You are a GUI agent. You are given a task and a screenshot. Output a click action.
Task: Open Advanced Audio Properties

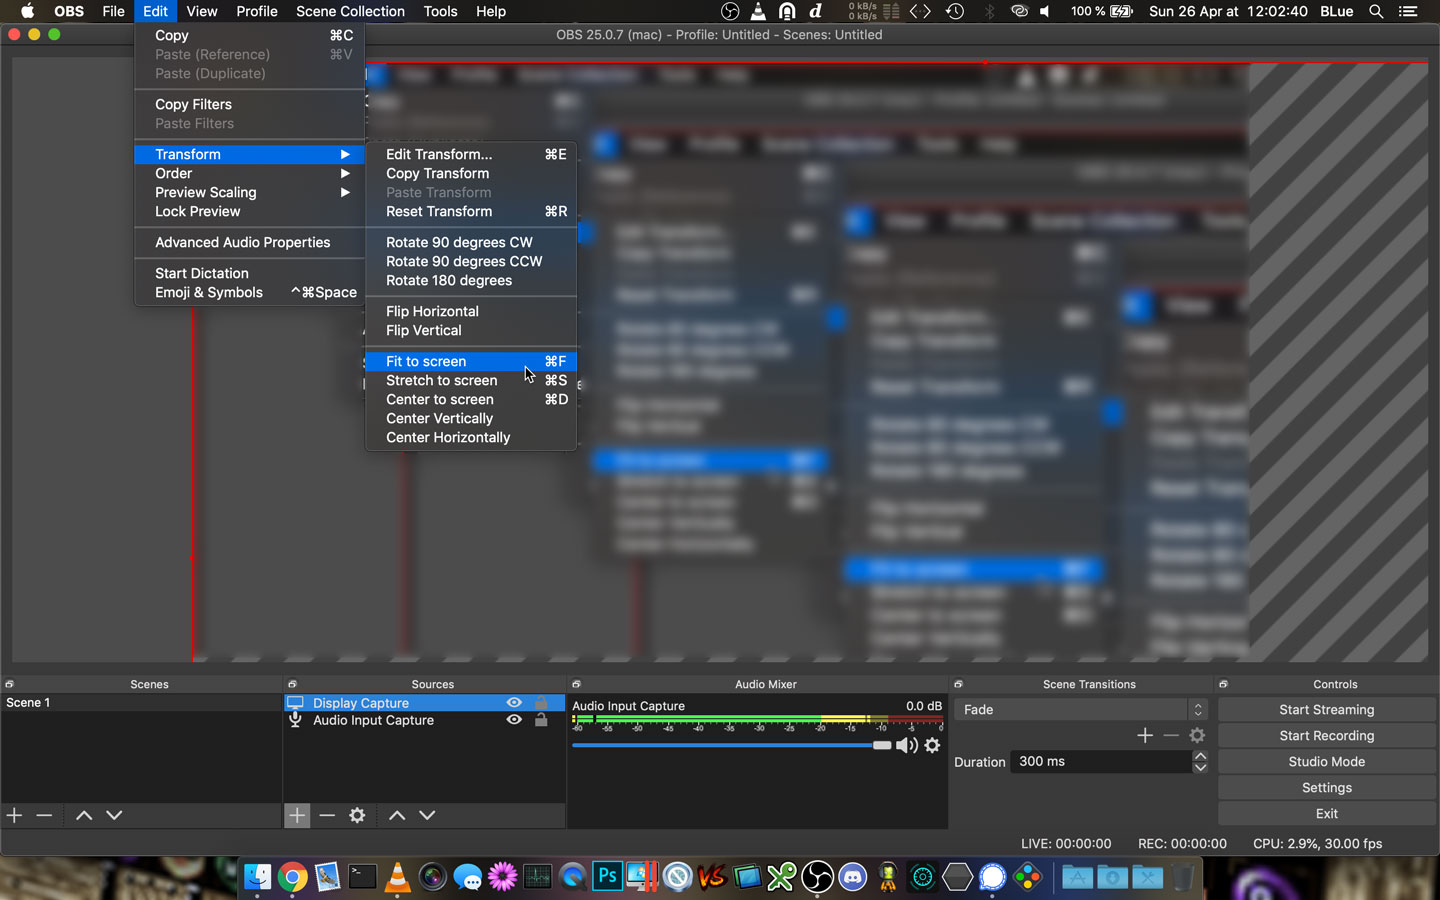click(x=250, y=242)
